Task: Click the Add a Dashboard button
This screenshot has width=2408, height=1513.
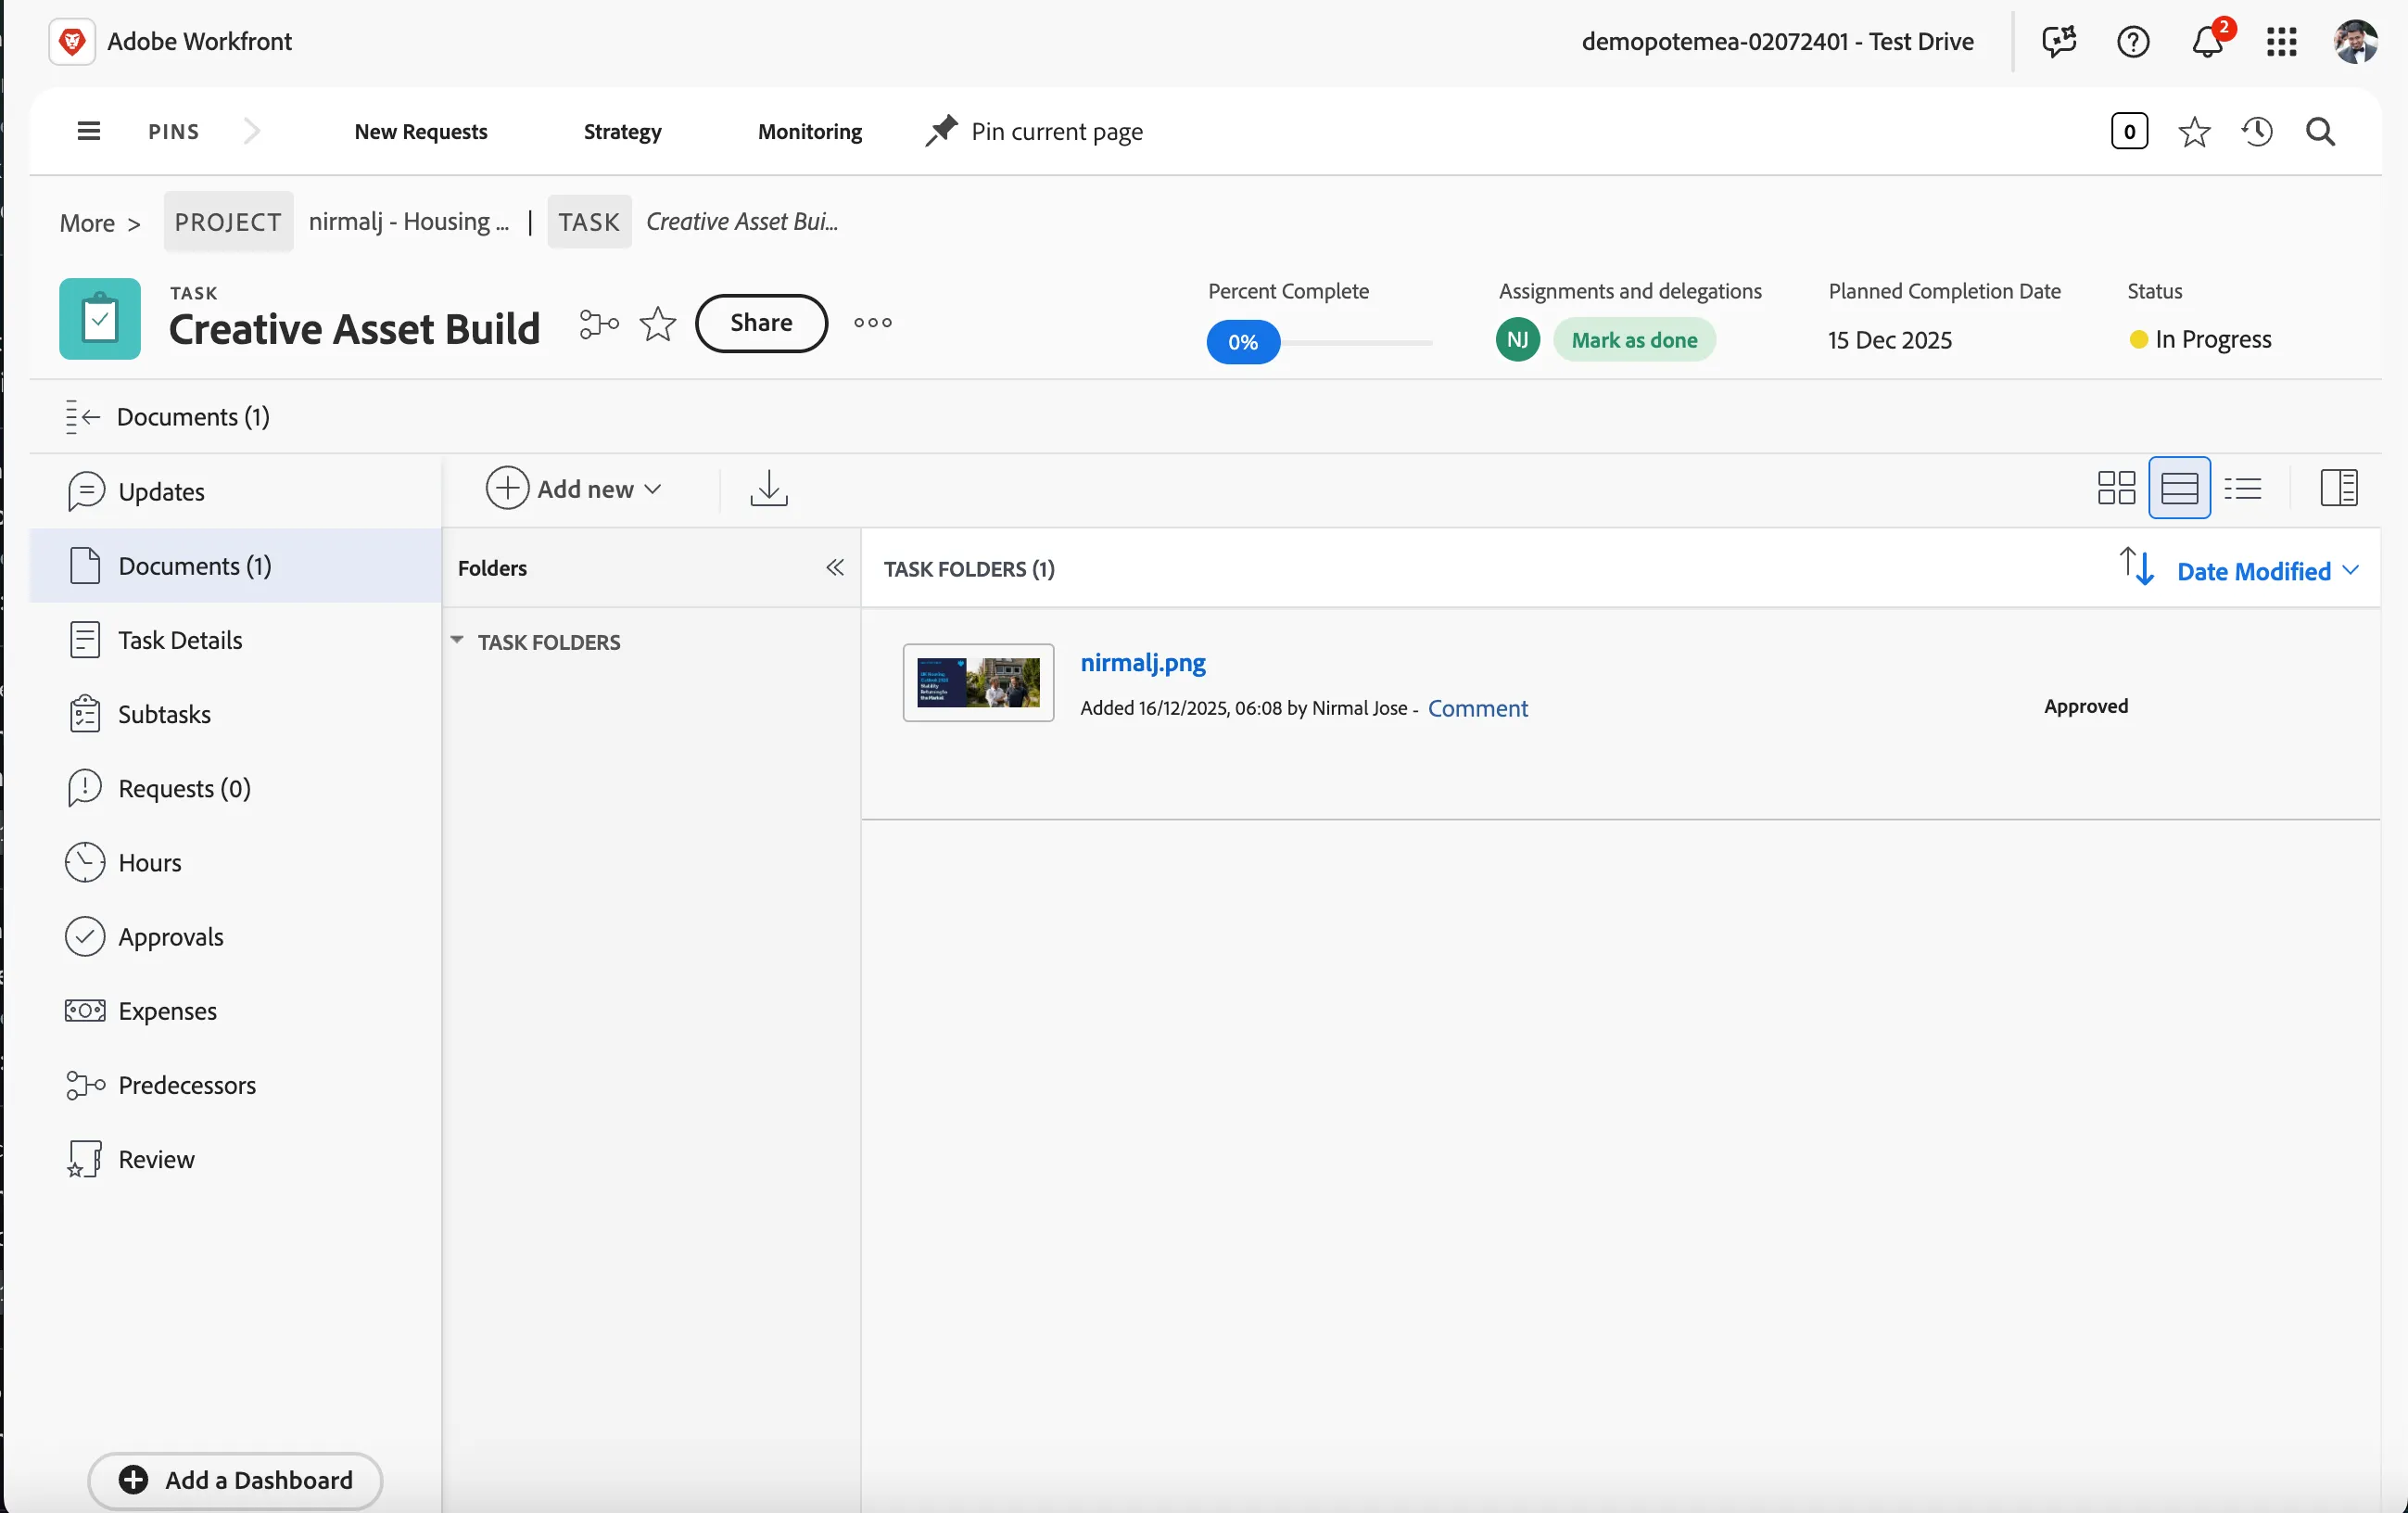Action: pos(235,1481)
